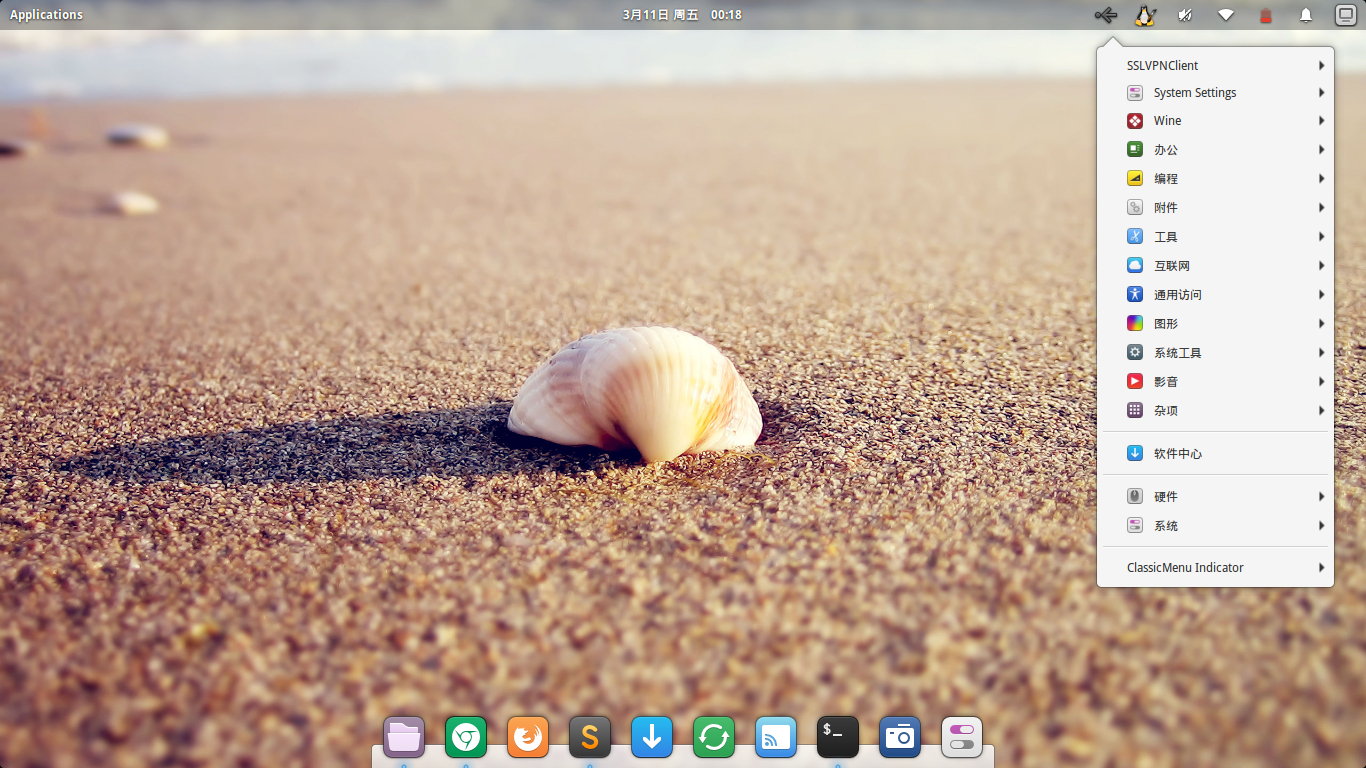Toggle the muted volume indicator
1366x768 pixels.
point(1185,15)
